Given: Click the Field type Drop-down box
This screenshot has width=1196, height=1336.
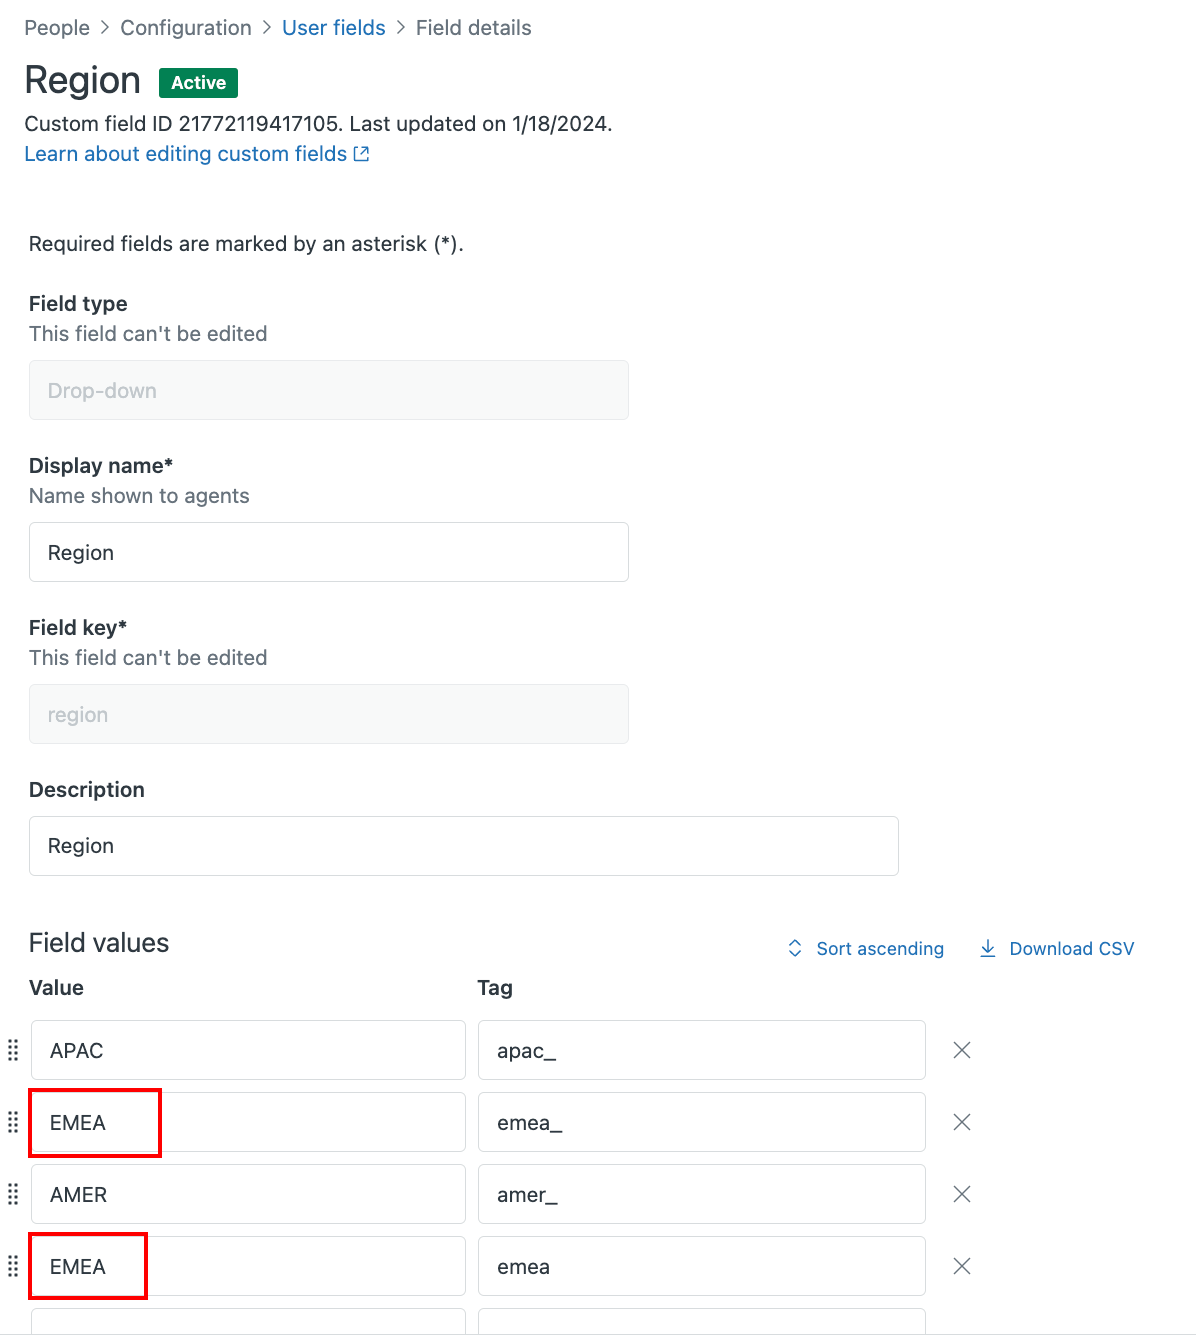Looking at the screenshot, I should pyautogui.click(x=328, y=391).
